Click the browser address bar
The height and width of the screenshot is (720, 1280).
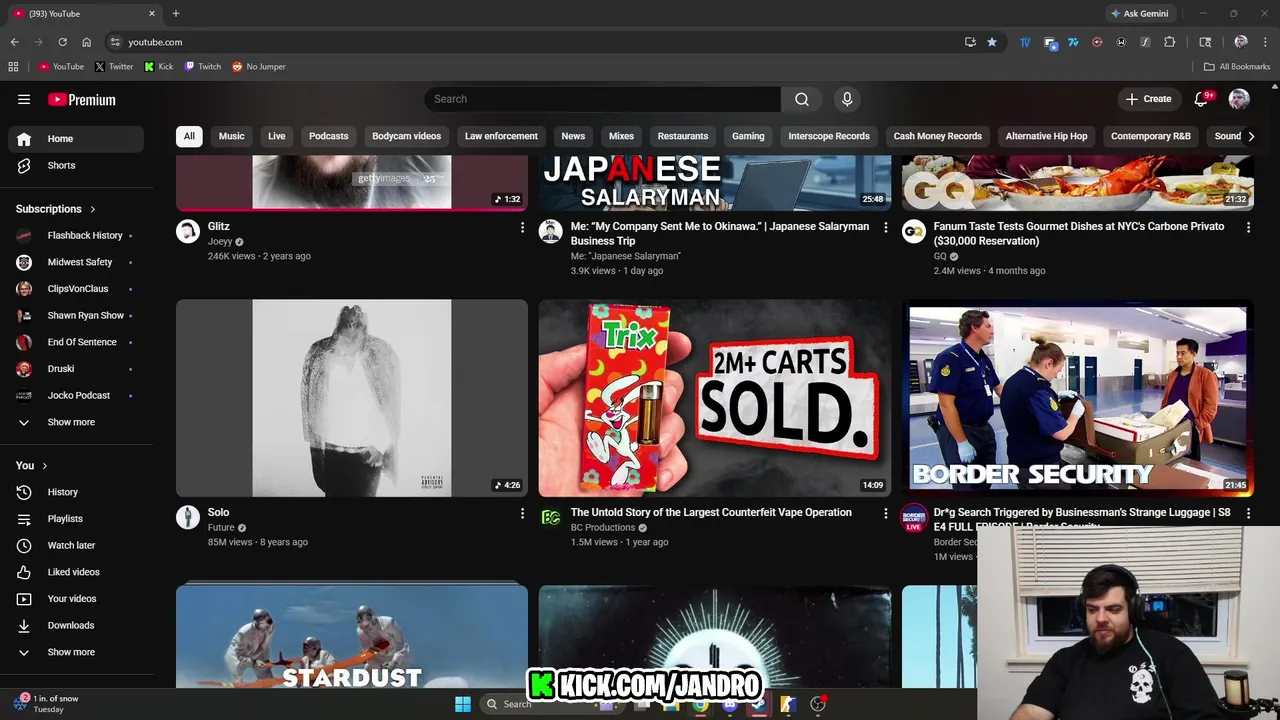pos(540,42)
